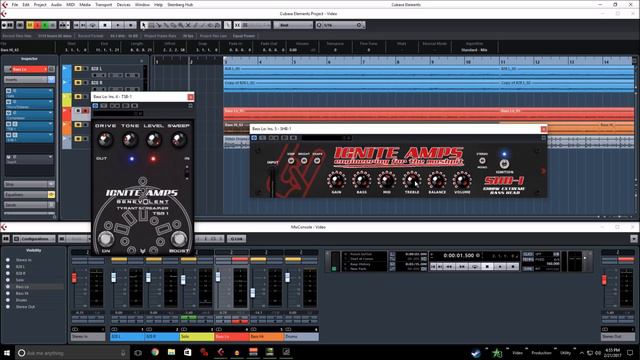Mute the 828 L track
The height and width of the screenshot is (360, 640).
(x=78, y=69)
